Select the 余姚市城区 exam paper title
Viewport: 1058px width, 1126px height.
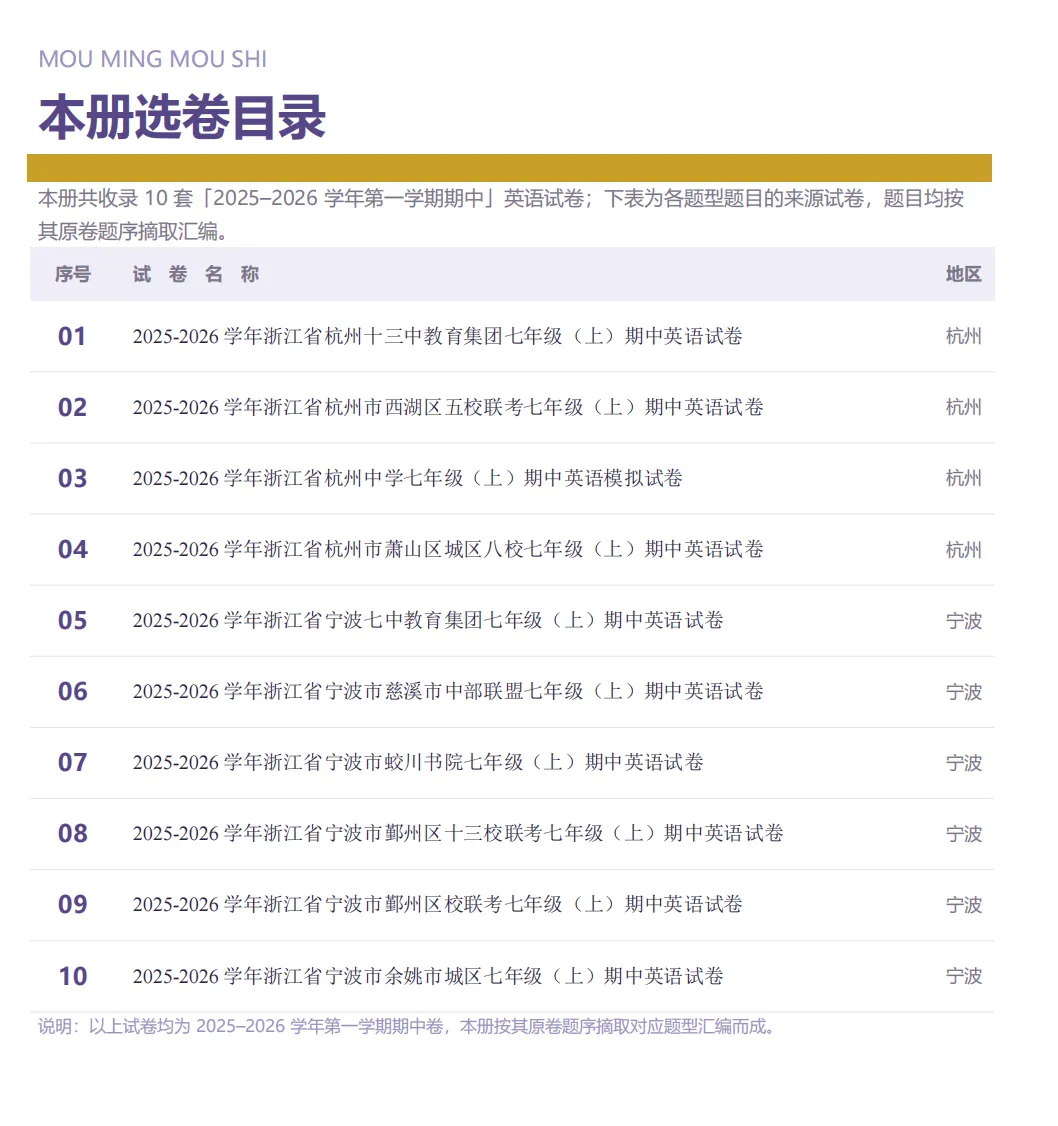(x=427, y=977)
